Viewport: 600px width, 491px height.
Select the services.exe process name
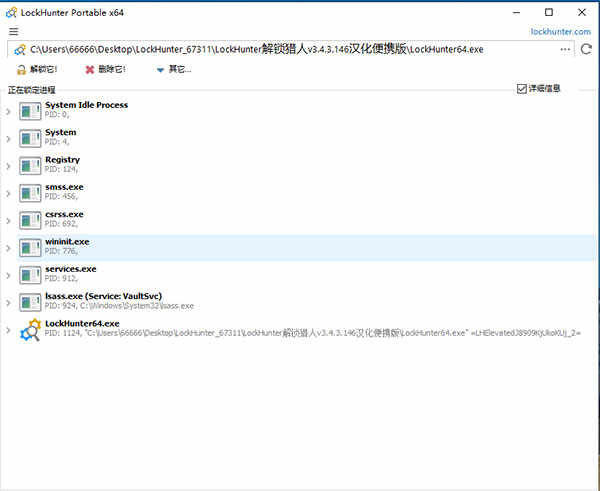pos(71,269)
